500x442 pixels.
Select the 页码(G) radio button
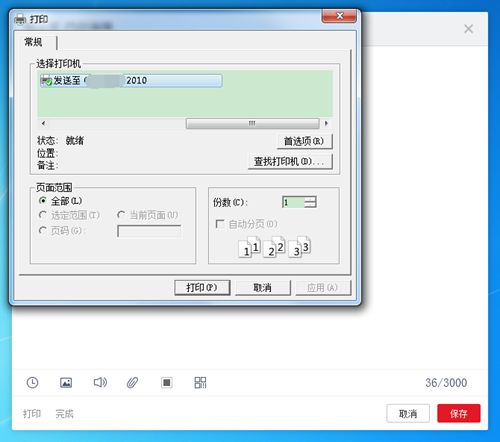43,230
